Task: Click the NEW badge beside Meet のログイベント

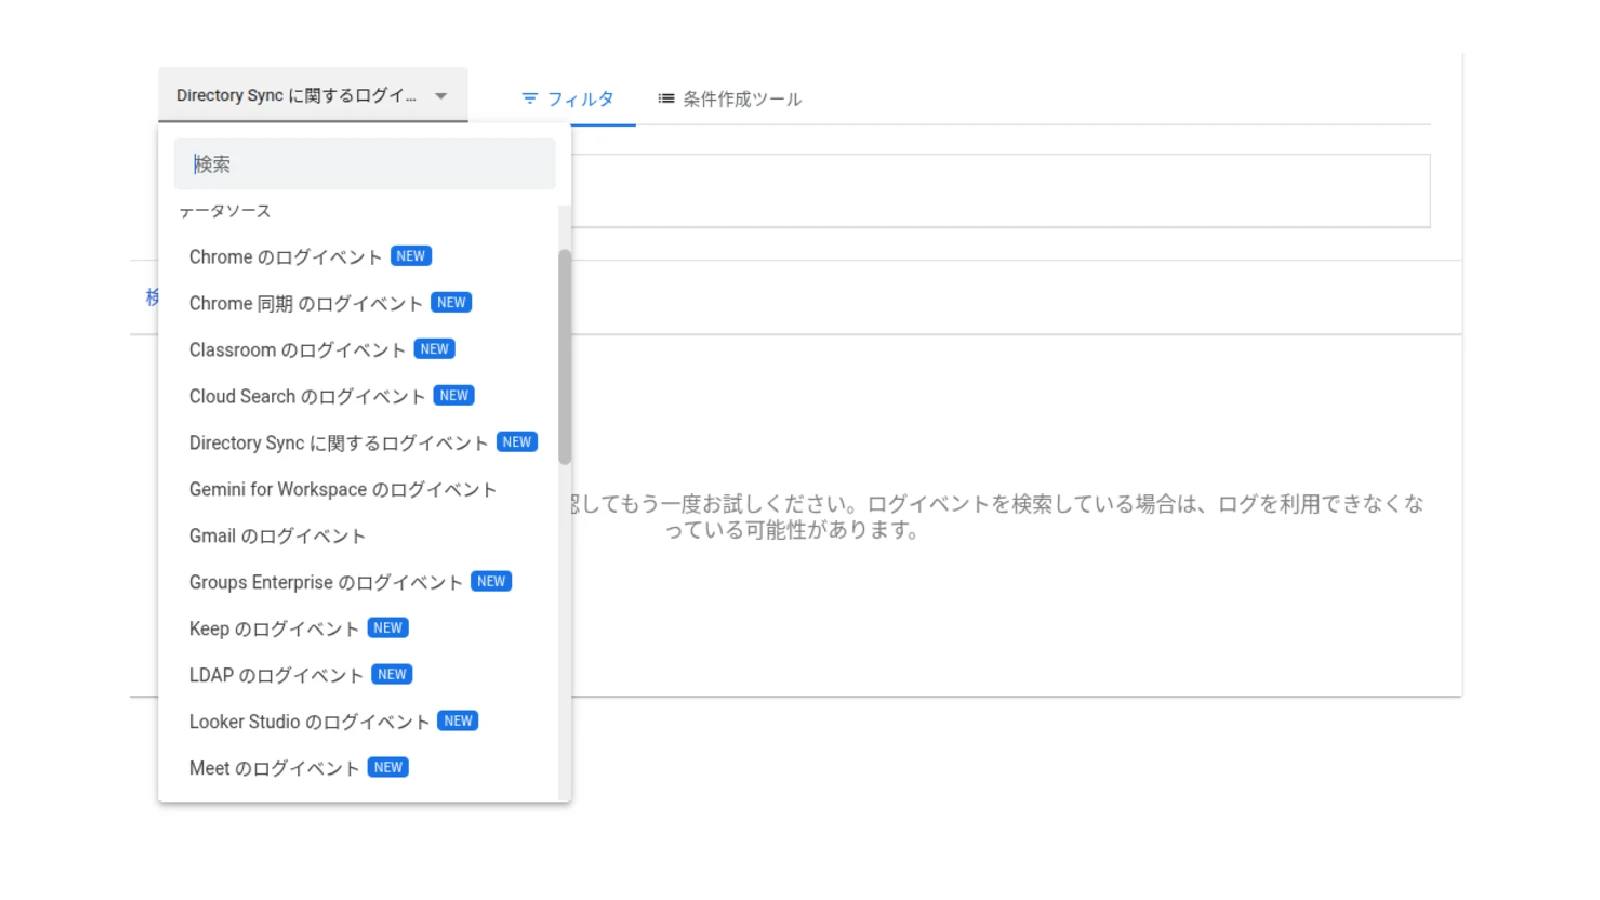Action: point(388,768)
